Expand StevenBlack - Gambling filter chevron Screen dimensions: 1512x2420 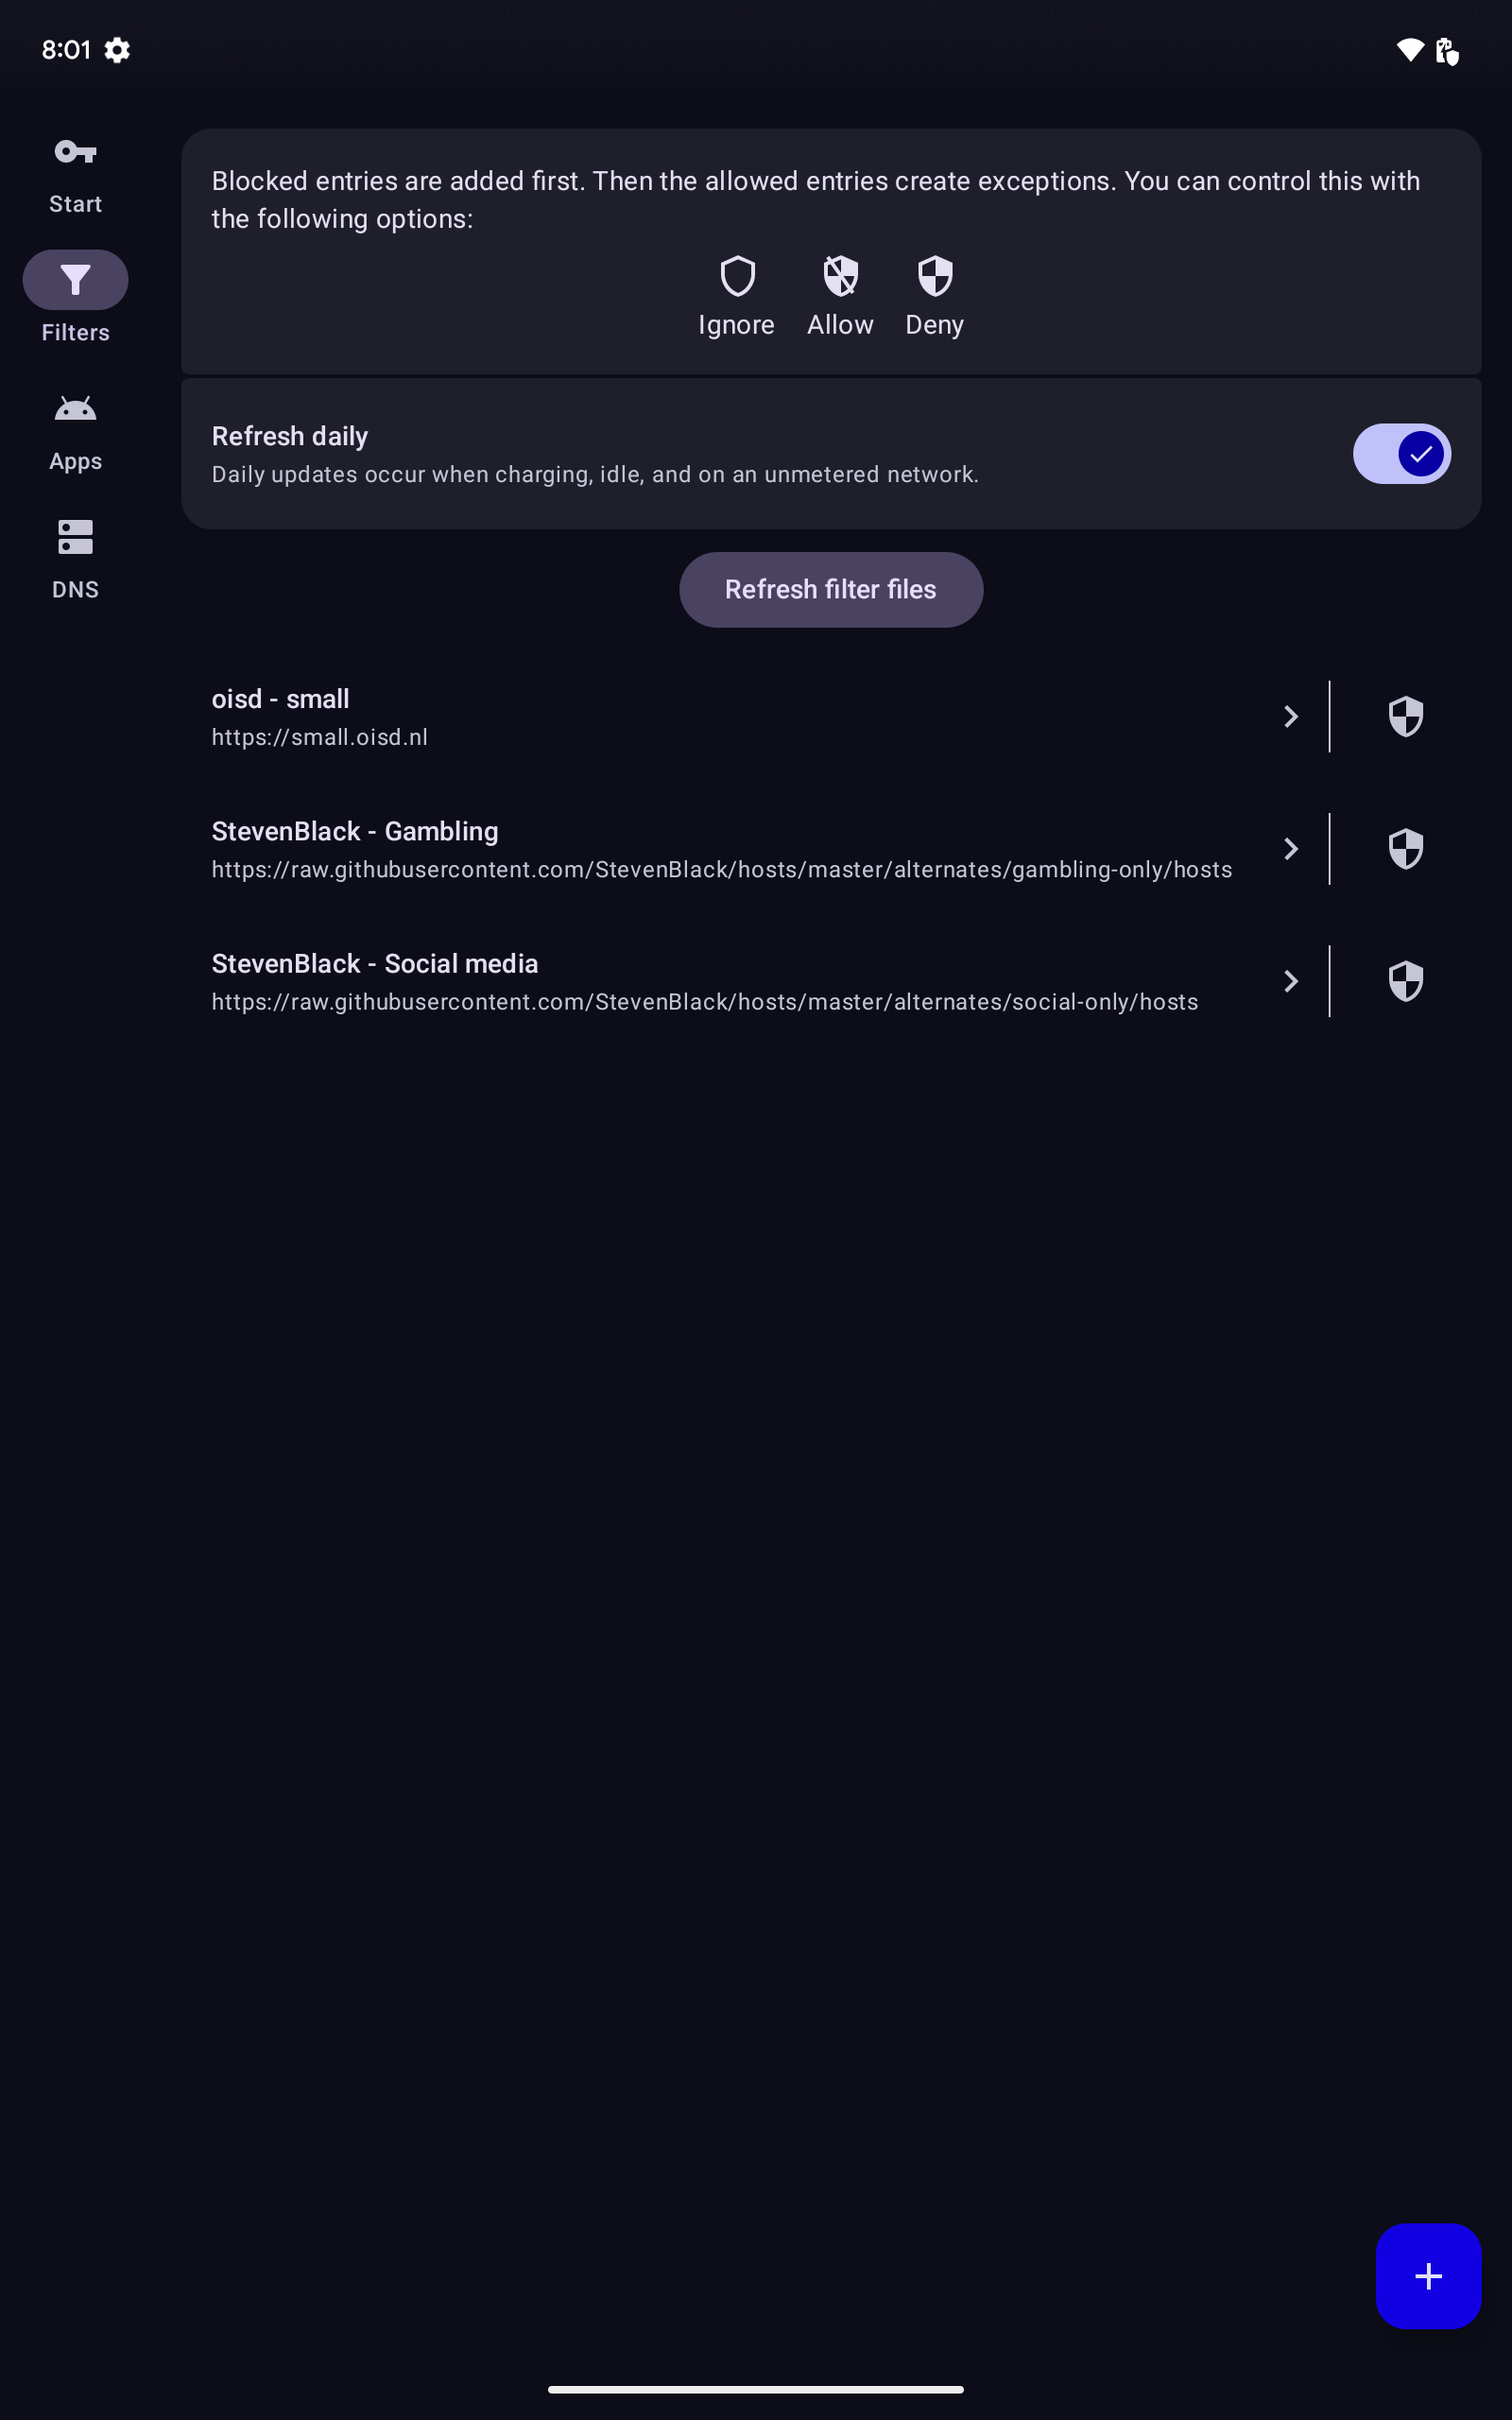tap(1290, 849)
